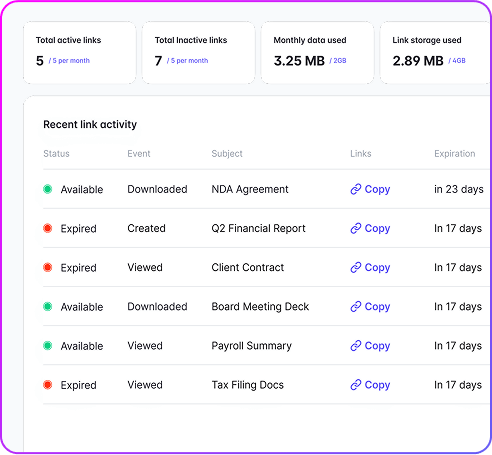Open the Total Inactive links card
The height and width of the screenshot is (455, 492).
[198, 53]
